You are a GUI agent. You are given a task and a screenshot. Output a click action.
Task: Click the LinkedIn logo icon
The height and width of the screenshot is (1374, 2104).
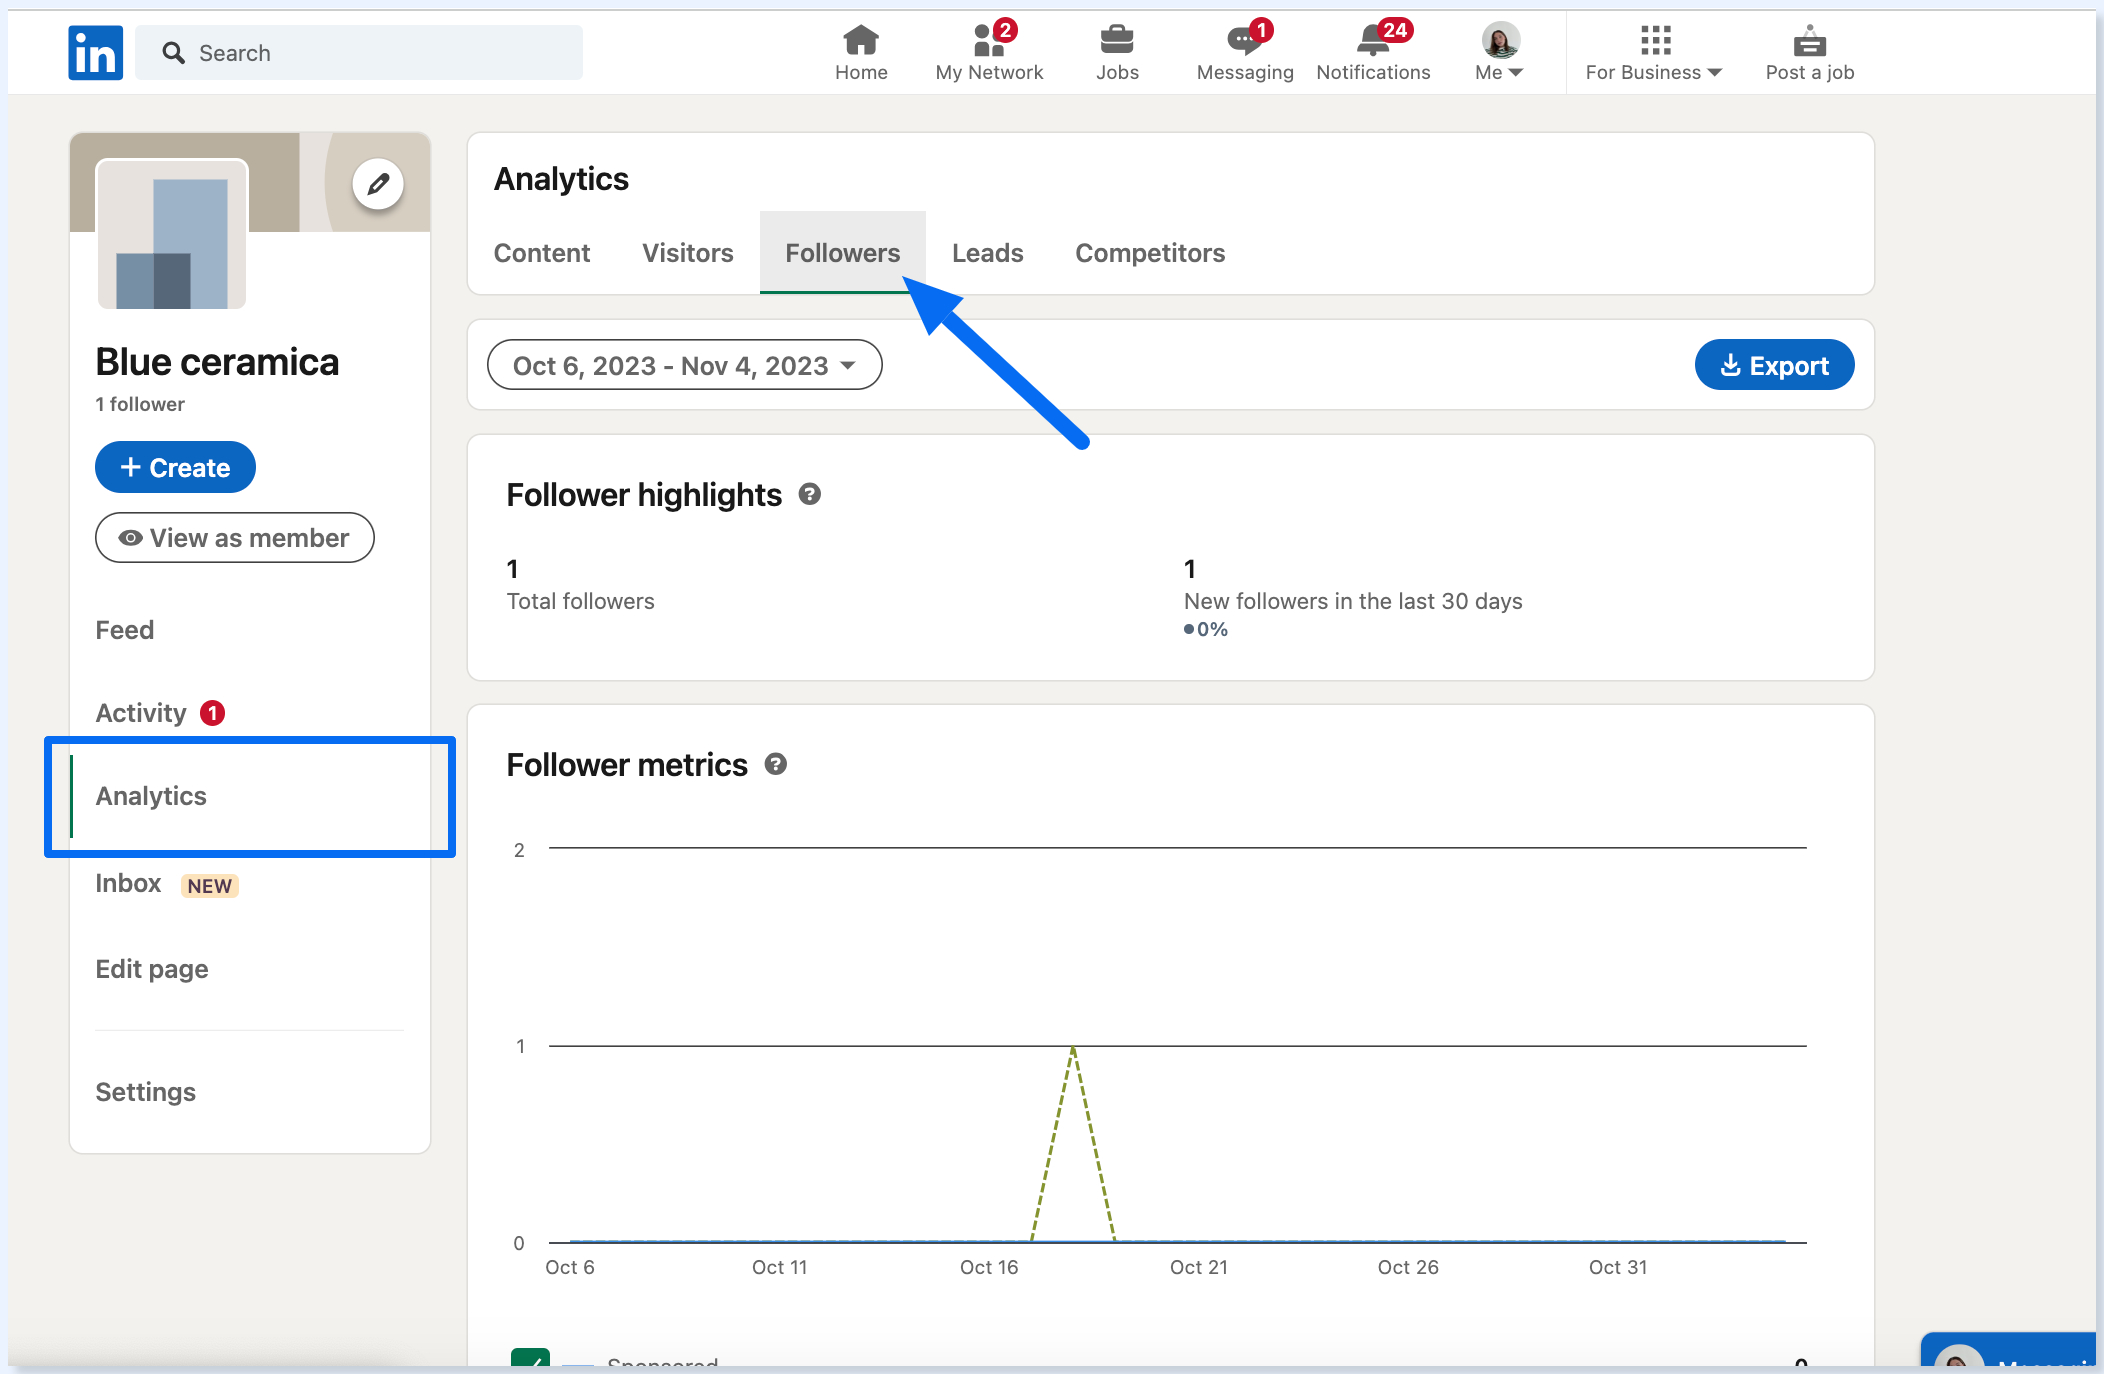coord(95,52)
